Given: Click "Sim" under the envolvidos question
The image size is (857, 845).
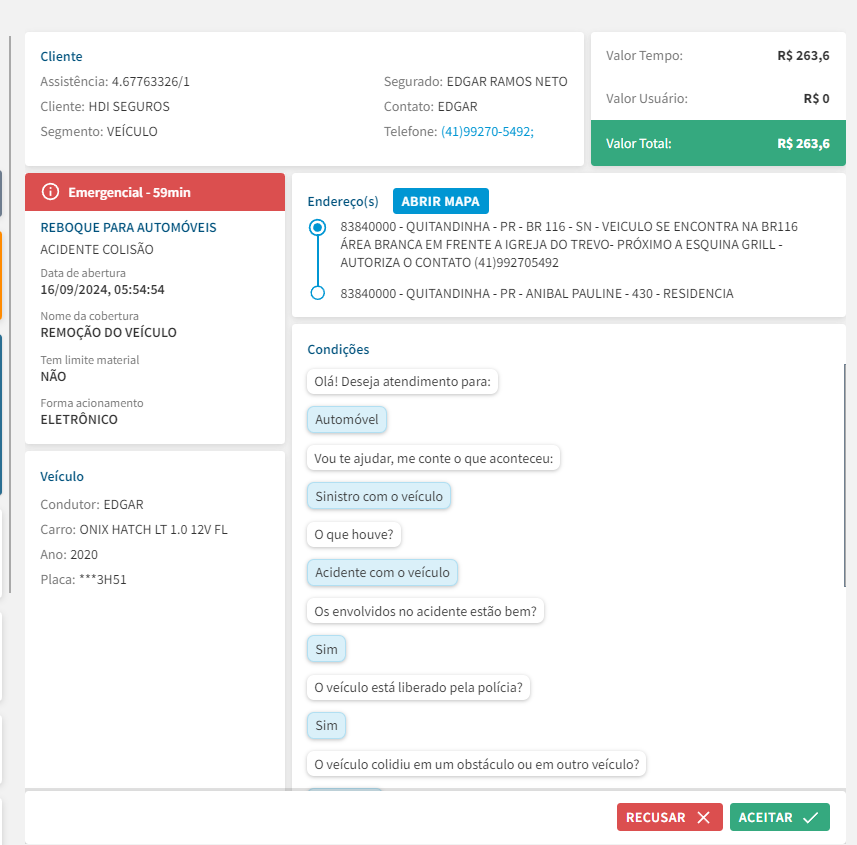Looking at the screenshot, I should [x=326, y=649].
